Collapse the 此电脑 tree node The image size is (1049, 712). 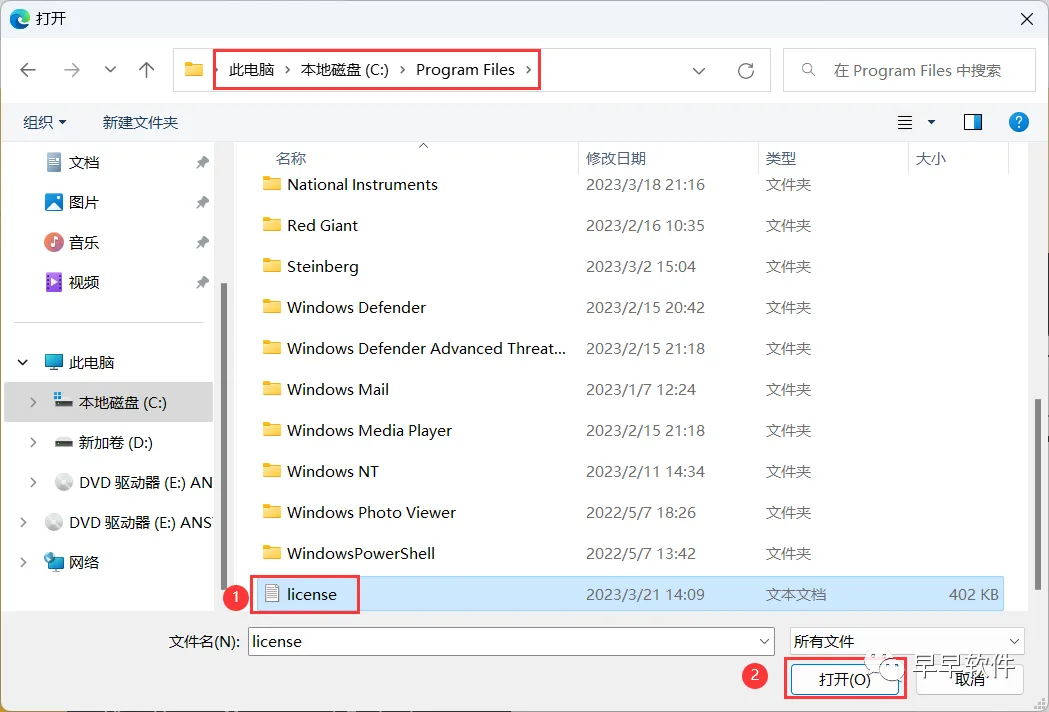[23, 362]
